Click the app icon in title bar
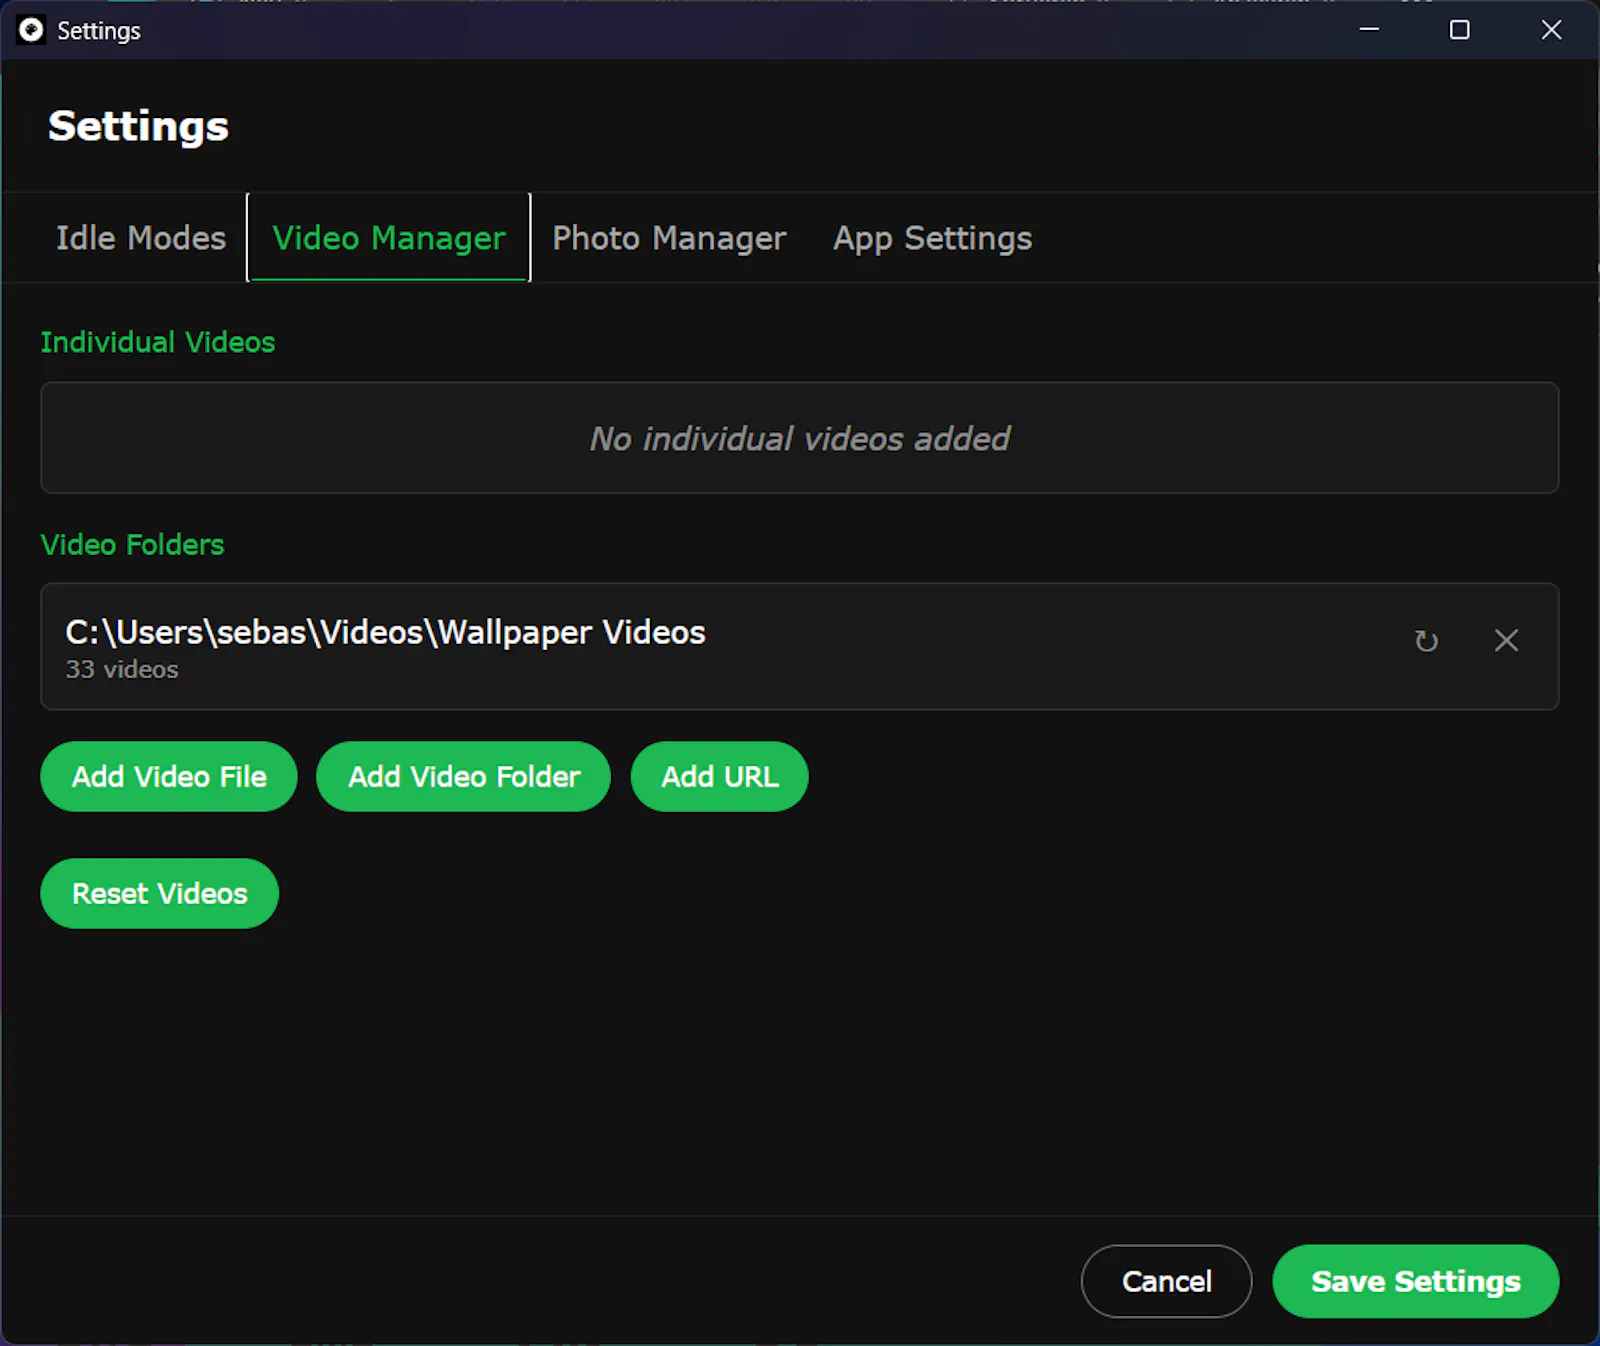 [x=31, y=30]
